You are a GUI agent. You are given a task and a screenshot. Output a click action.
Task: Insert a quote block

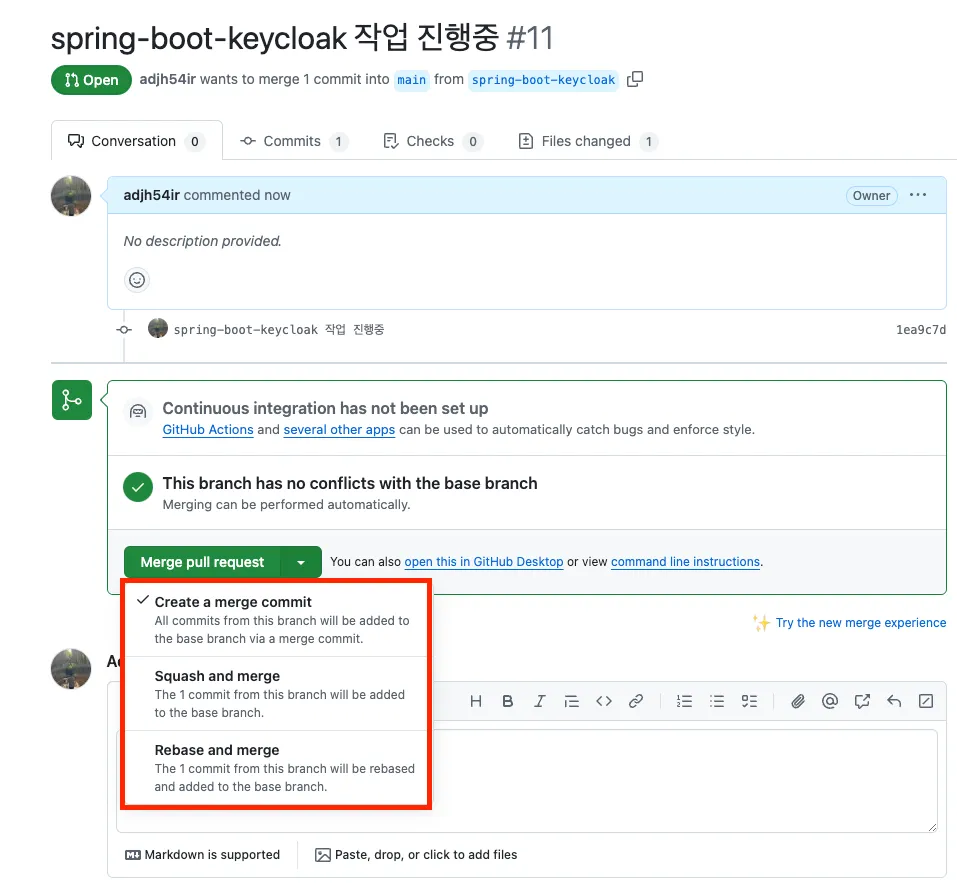pos(571,701)
